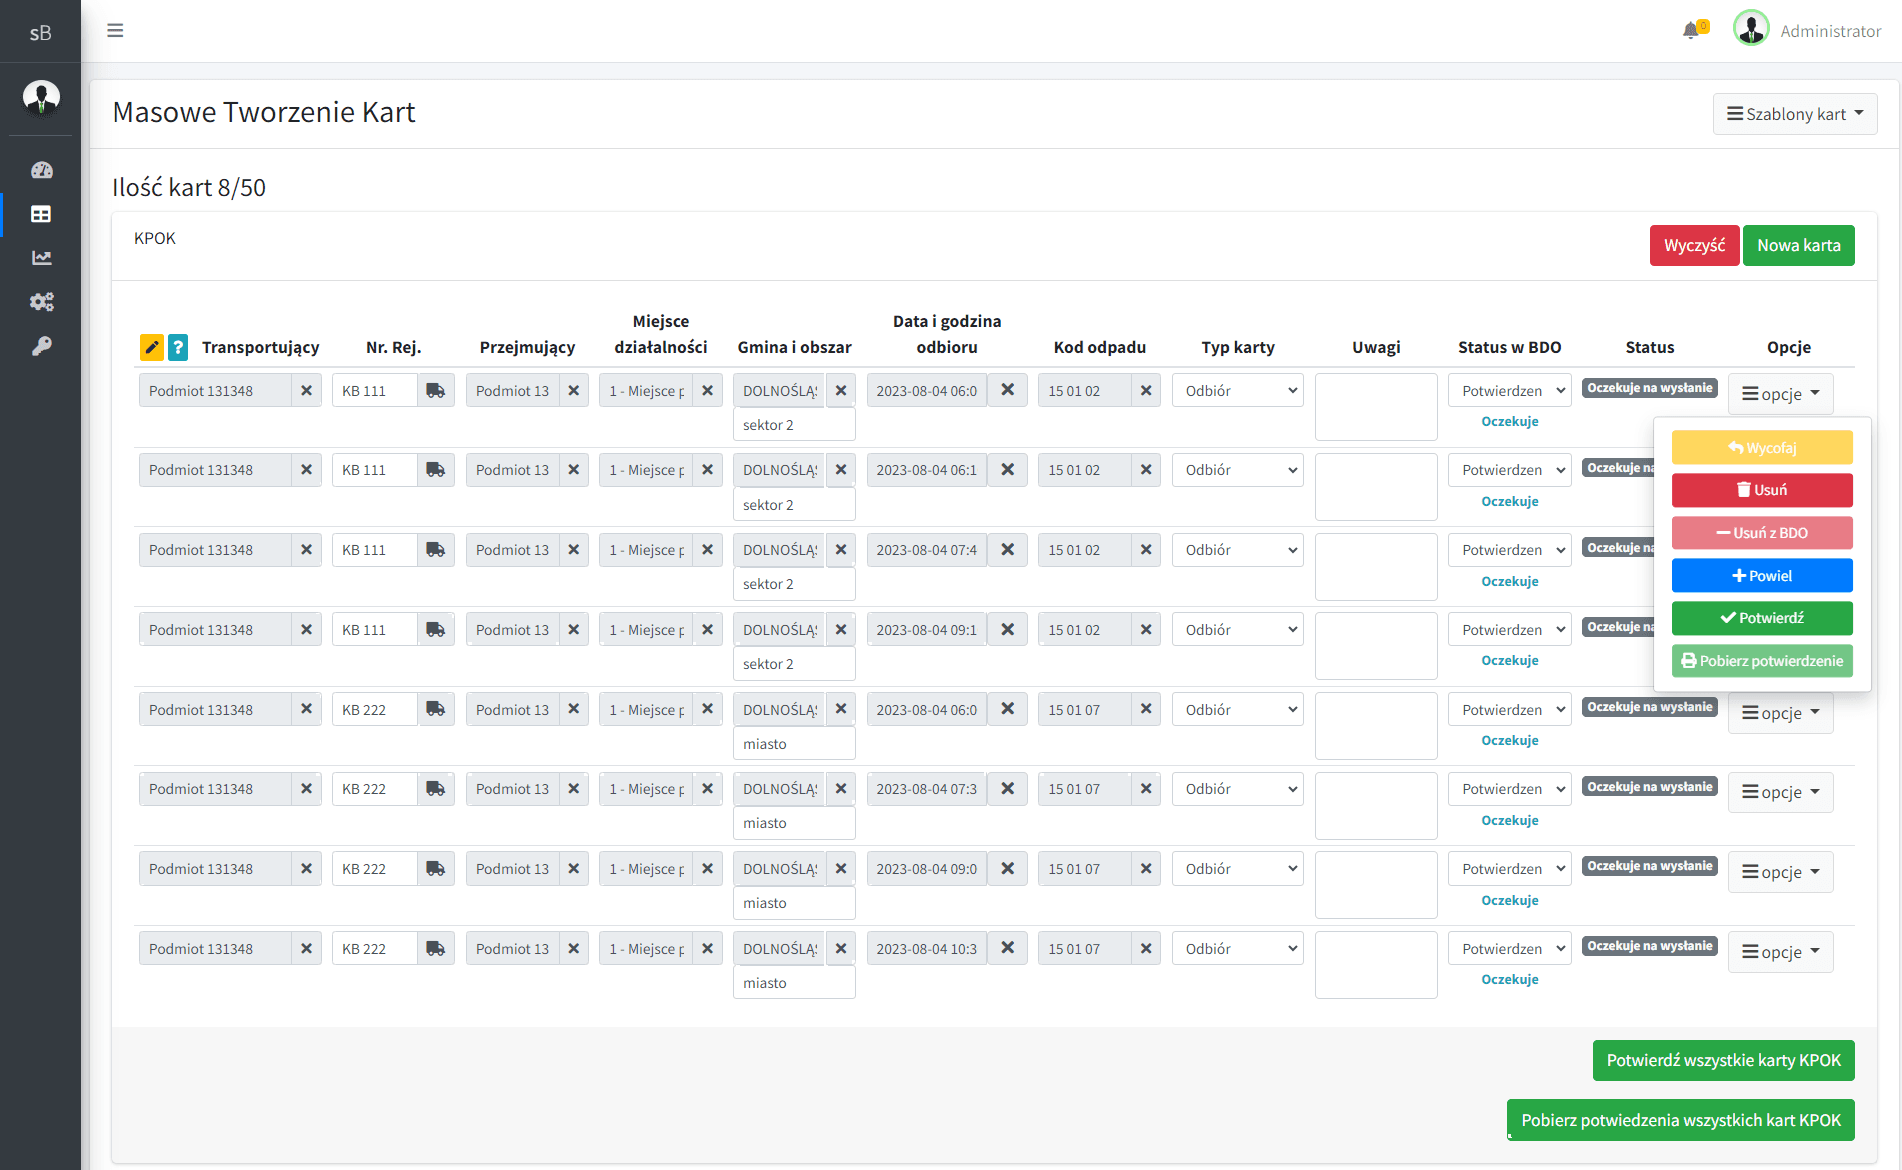Click Potwierdź wszystkie karty KPOK button
This screenshot has height=1170, width=1902.
1723,1061
